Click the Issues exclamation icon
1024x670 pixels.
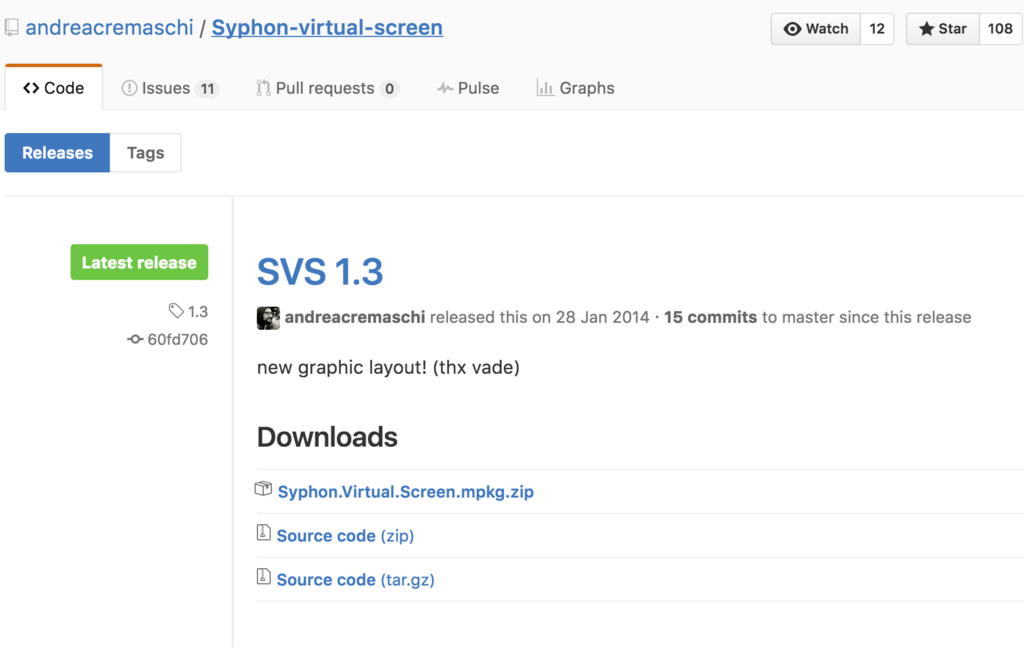pos(129,88)
